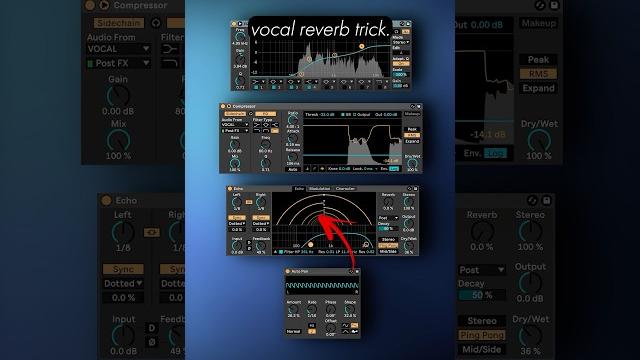Select Peak mode in enlarged right Compressor
Screen dimensions: 640x360
point(538,60)
